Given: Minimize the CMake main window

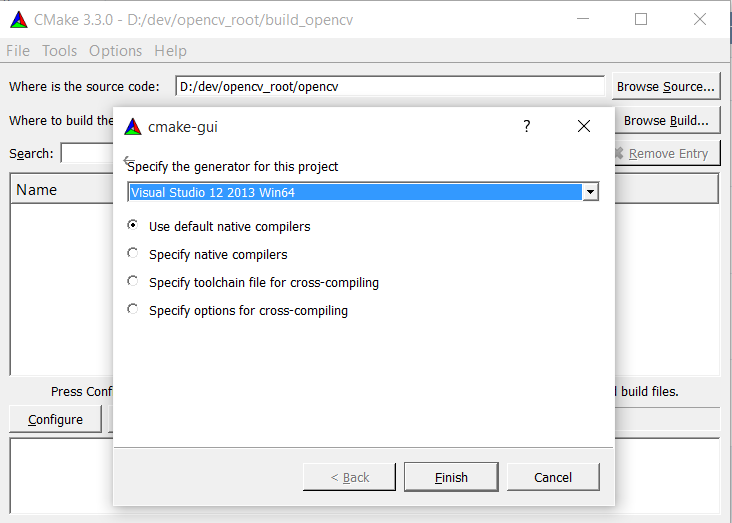Looking at the screenshot, I should pyautogui.click(x=586, y=19).
